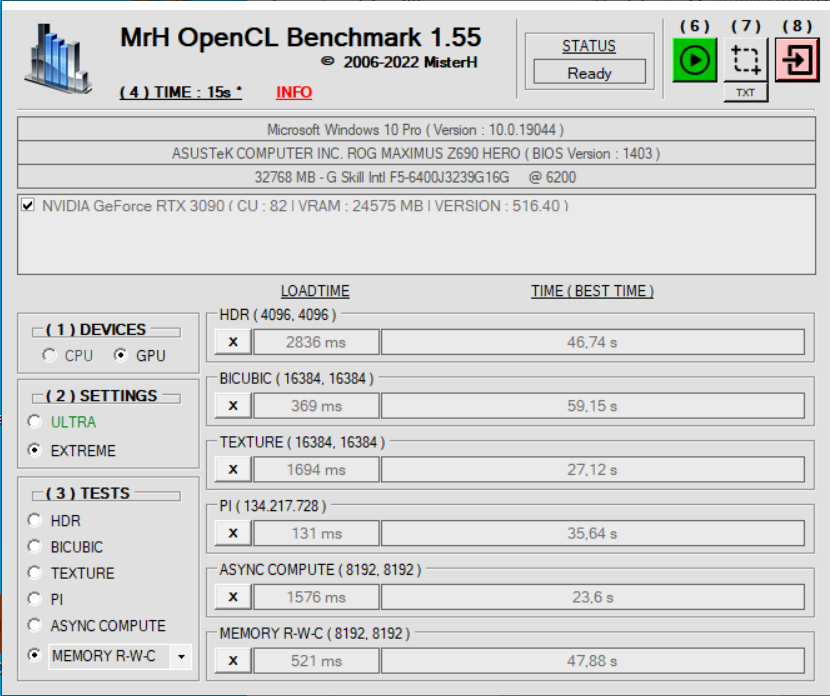Image resolution: width=830 pixels, height=696 pixels.
Task: Click the BICUBIC loadtime field 369 ms
Action: point(317,405)
